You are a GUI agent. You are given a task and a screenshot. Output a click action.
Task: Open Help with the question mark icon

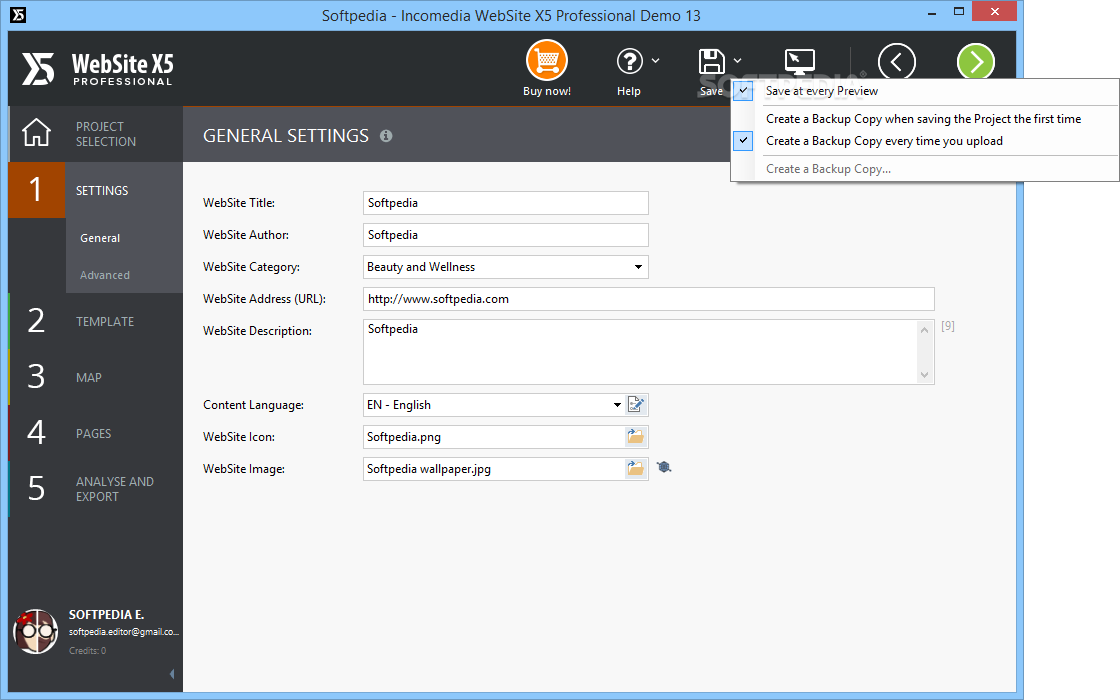629,61
